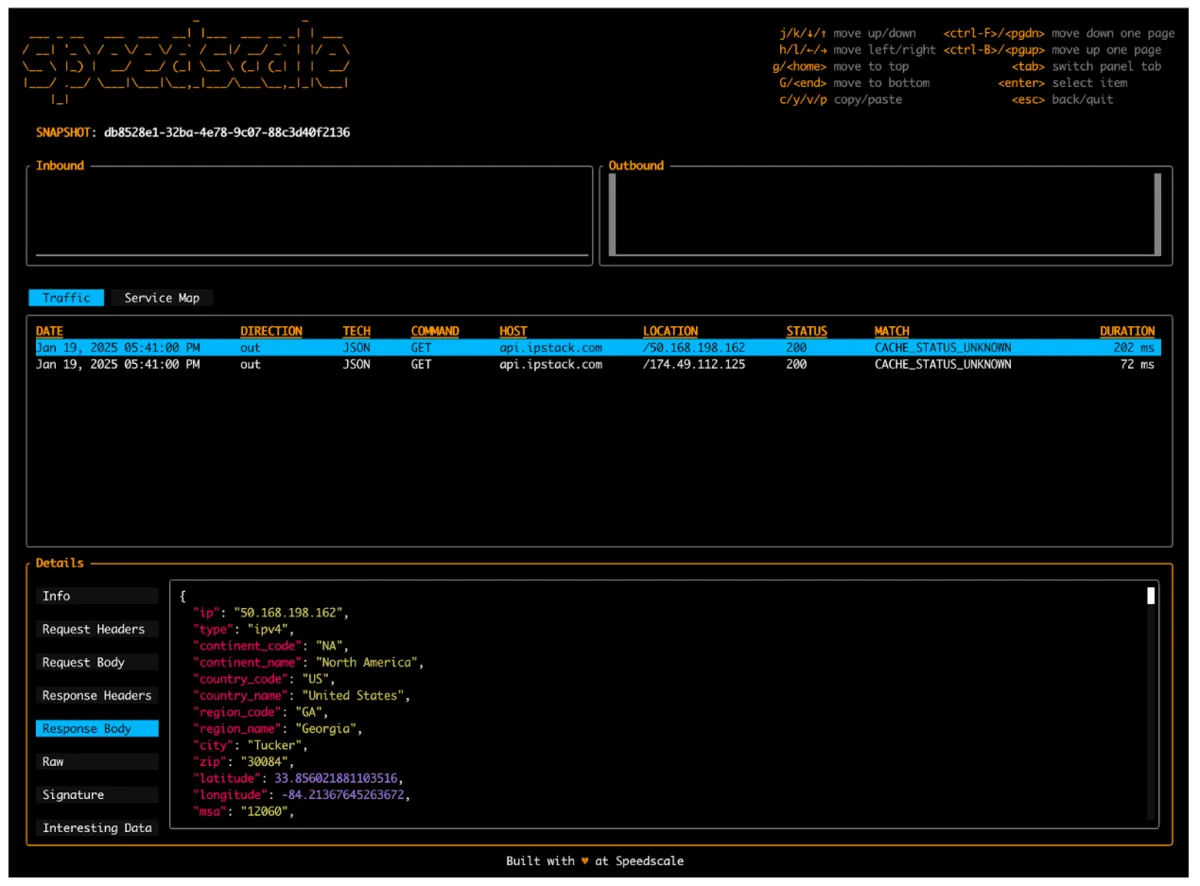This screenshot has height=886, width=1200.
Task: Open the Interesting Data panel
Action: coord(96,827)
